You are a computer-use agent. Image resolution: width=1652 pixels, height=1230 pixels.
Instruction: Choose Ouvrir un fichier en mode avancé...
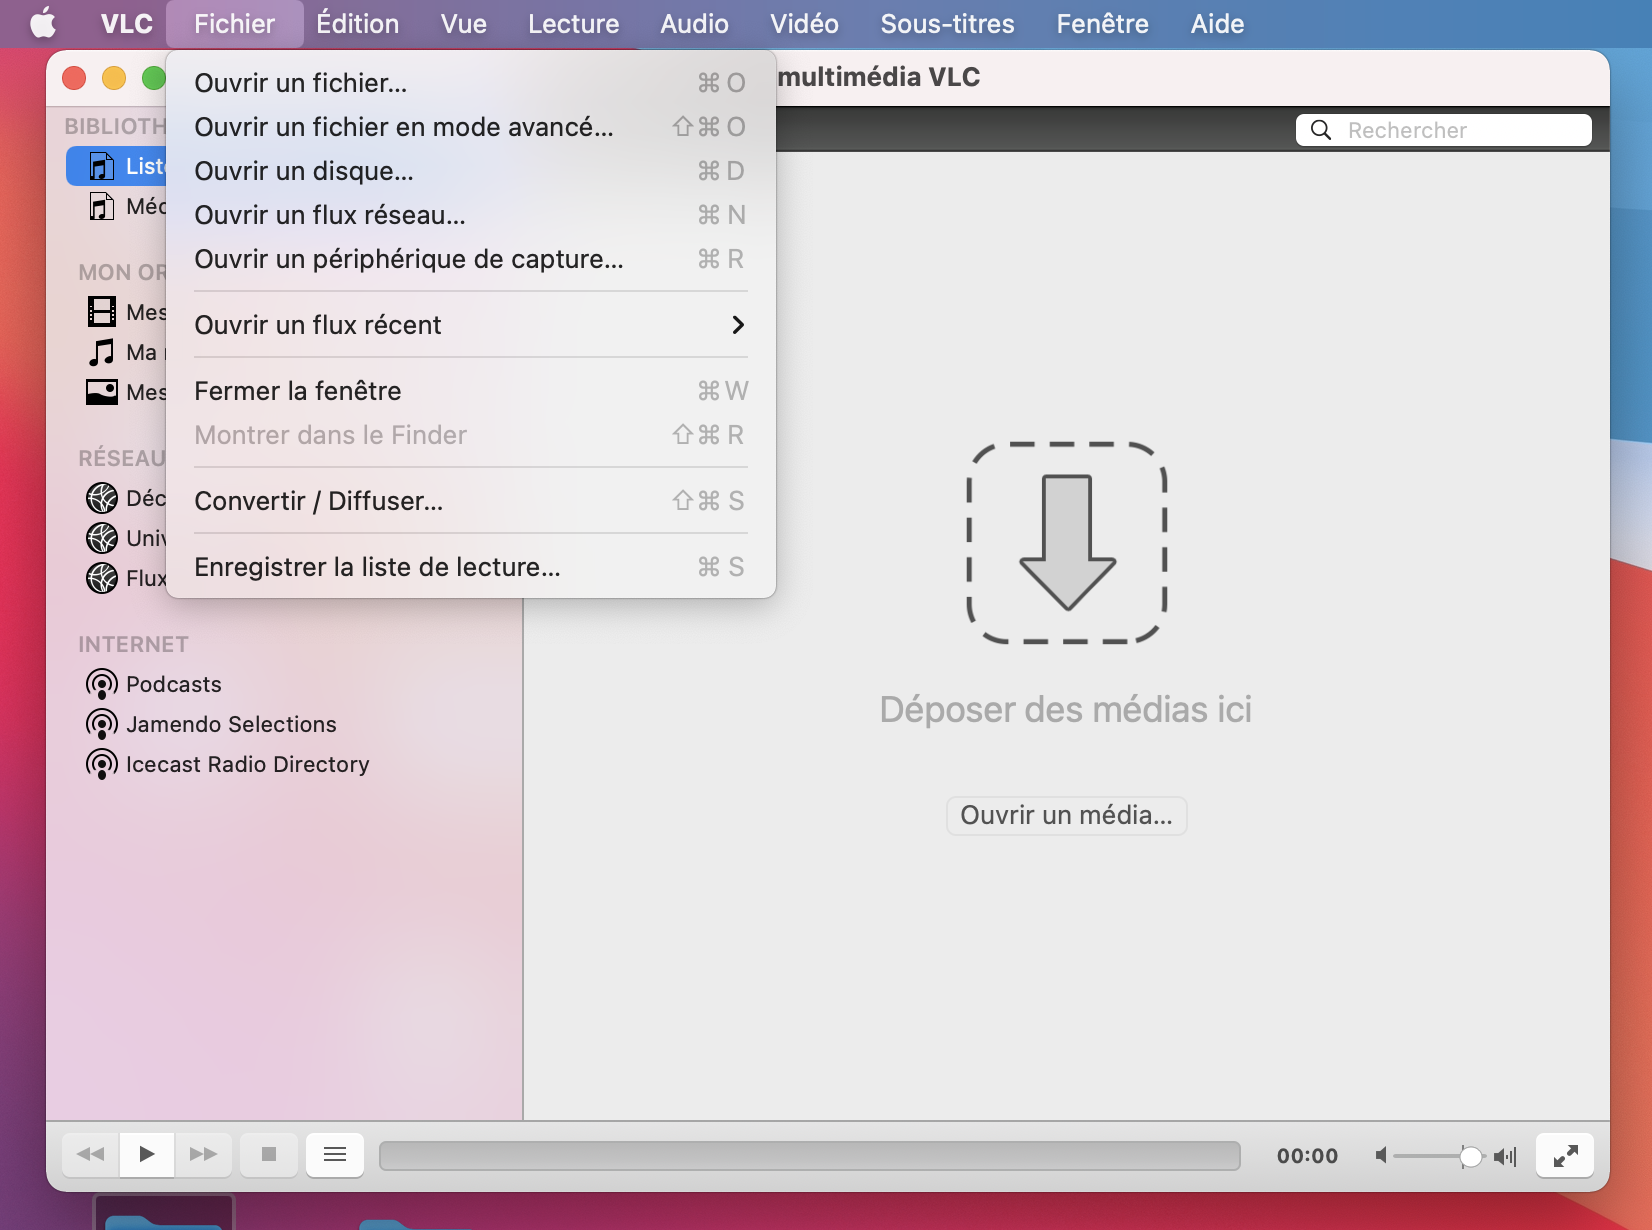click(471, 127)
